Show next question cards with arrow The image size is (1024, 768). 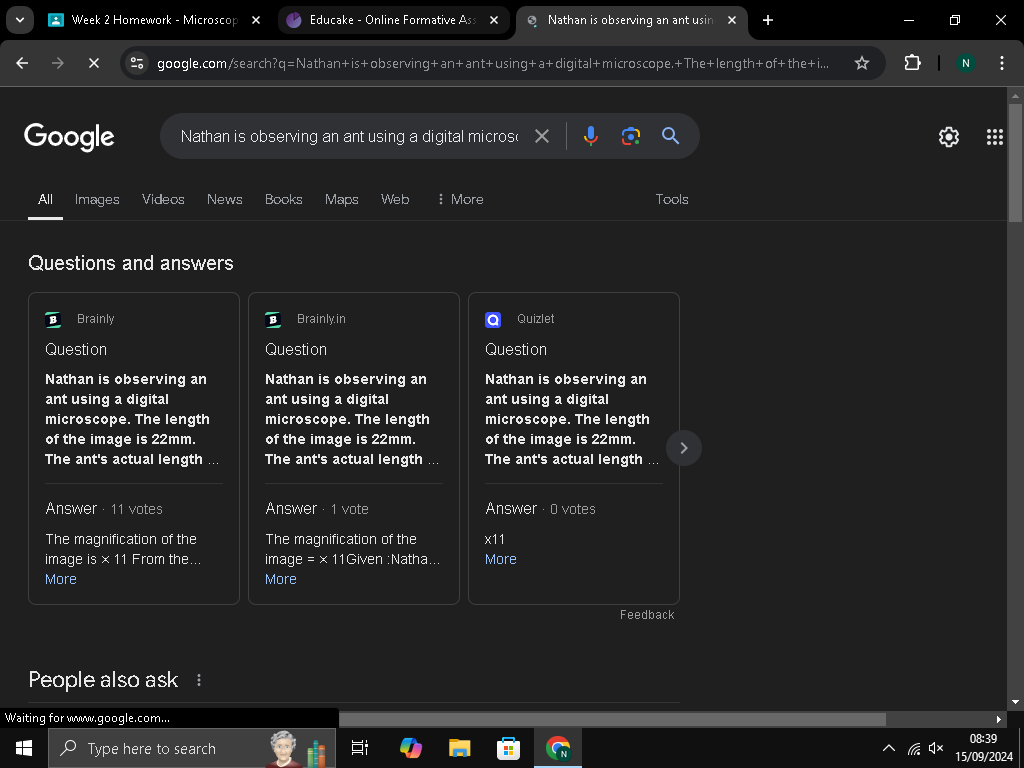tap(684, 448)
